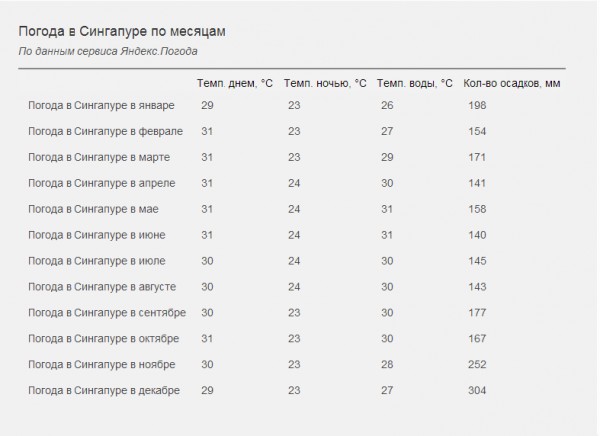Viewport: 600px width, 436px height.
Task: Open the March weather in Singapore link
Action: 99,157
